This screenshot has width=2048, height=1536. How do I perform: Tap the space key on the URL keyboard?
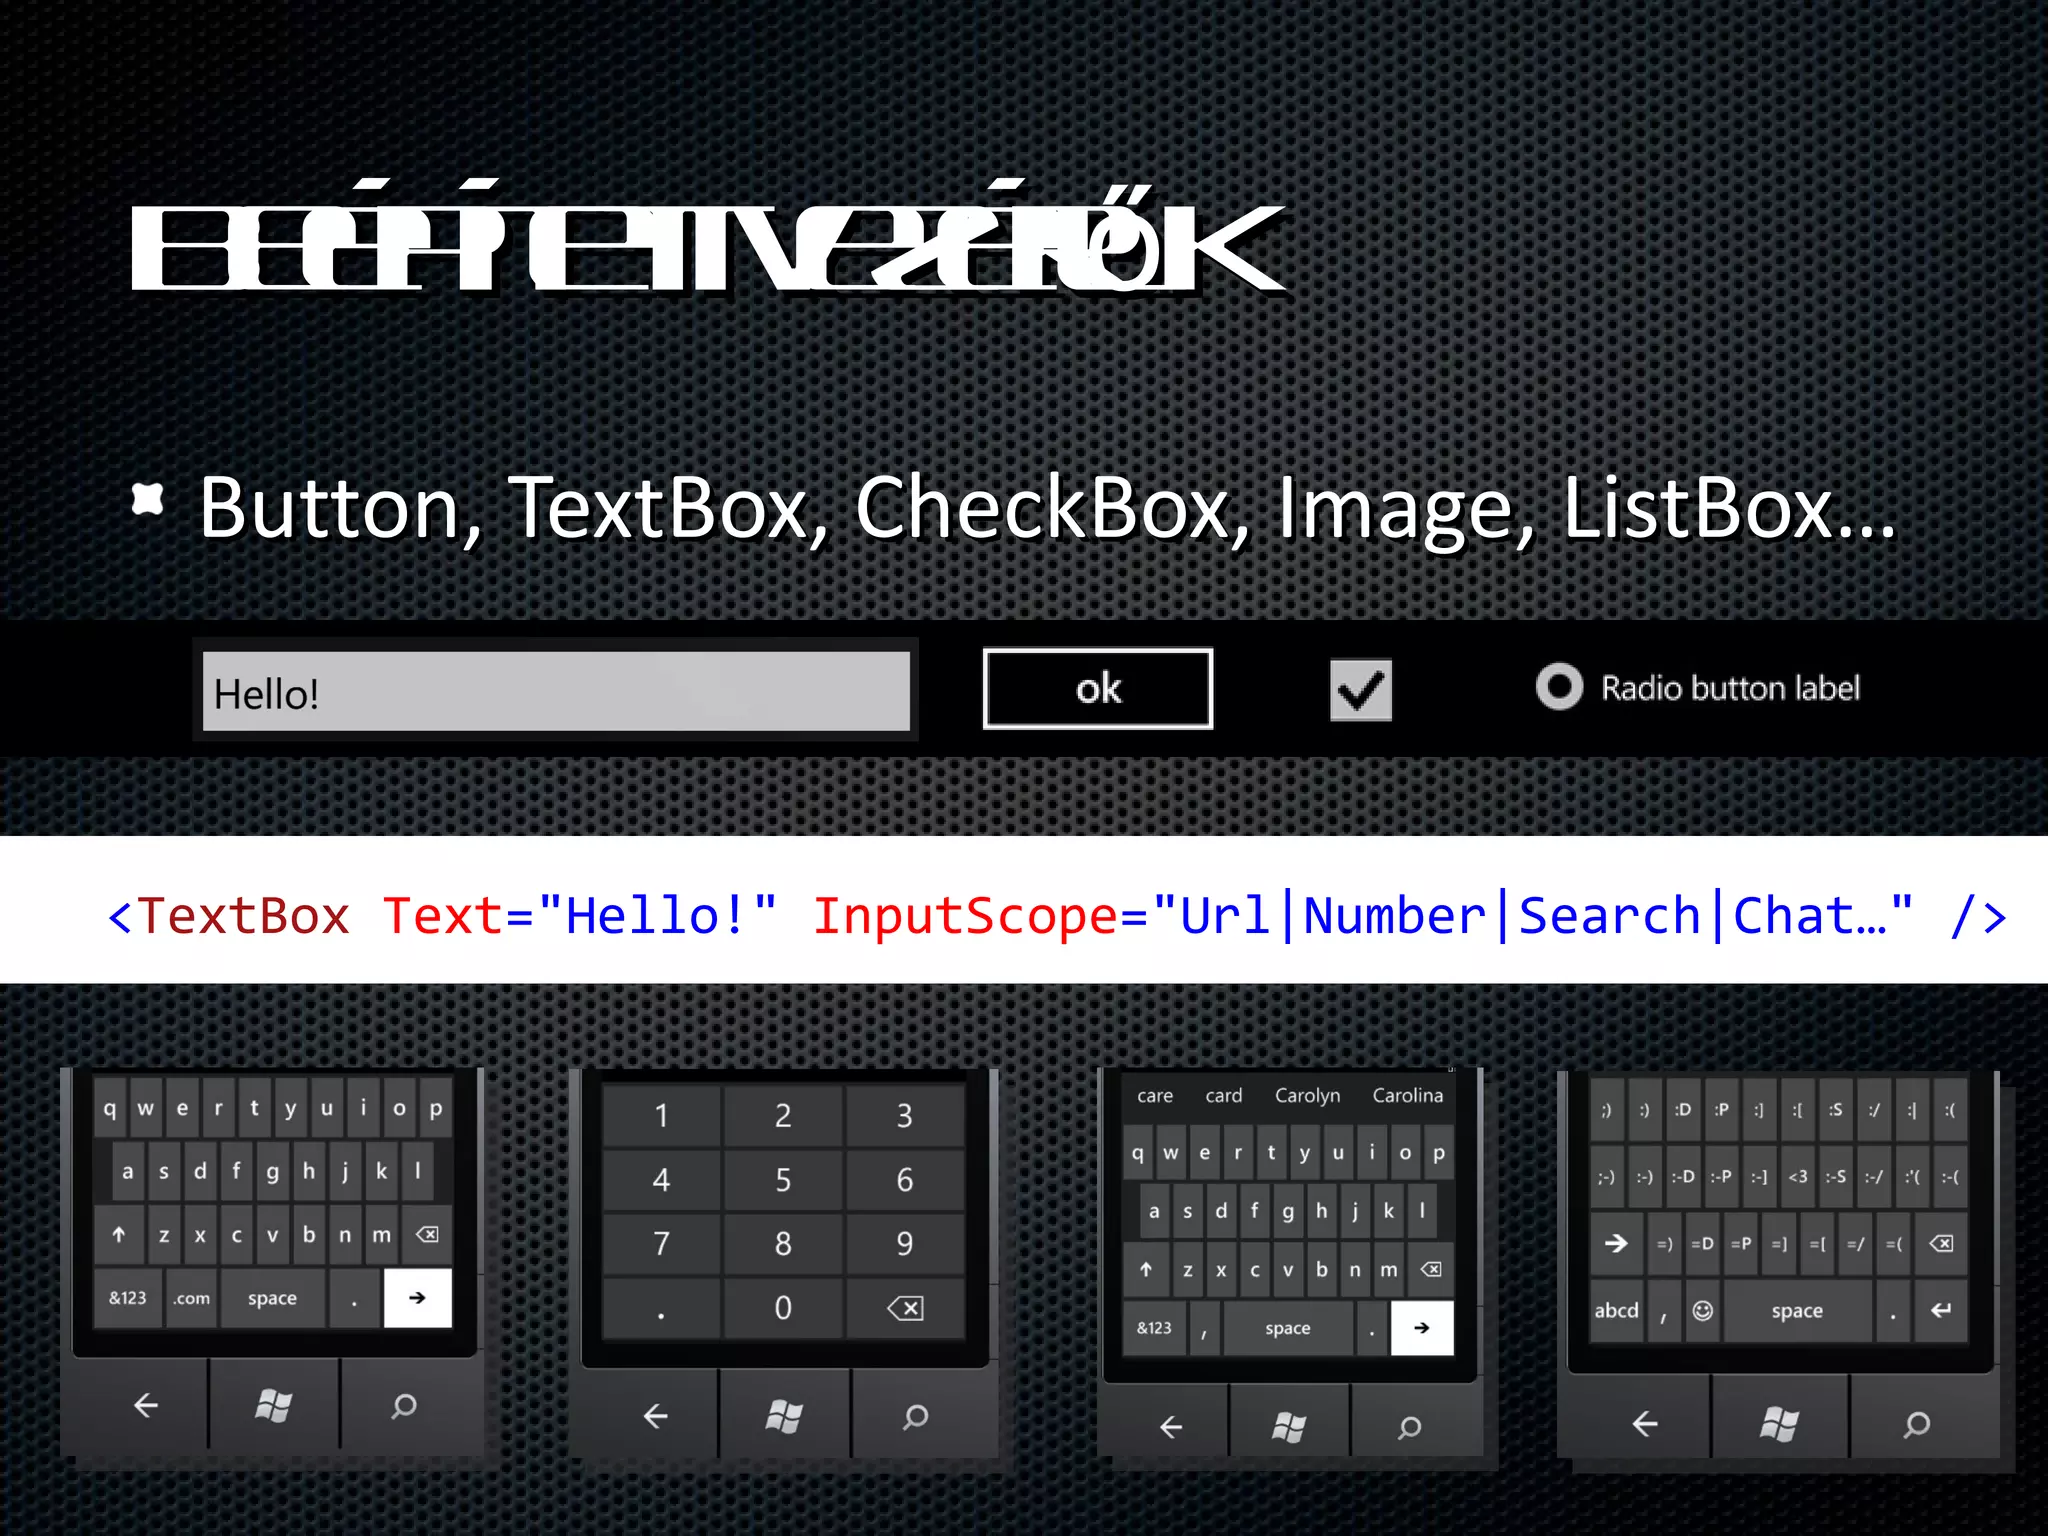click(273, 1298)
